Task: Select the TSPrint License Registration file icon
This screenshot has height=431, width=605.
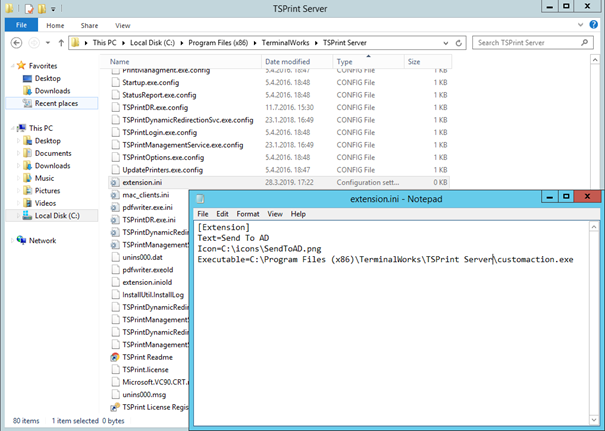Action: pos(114,408)
